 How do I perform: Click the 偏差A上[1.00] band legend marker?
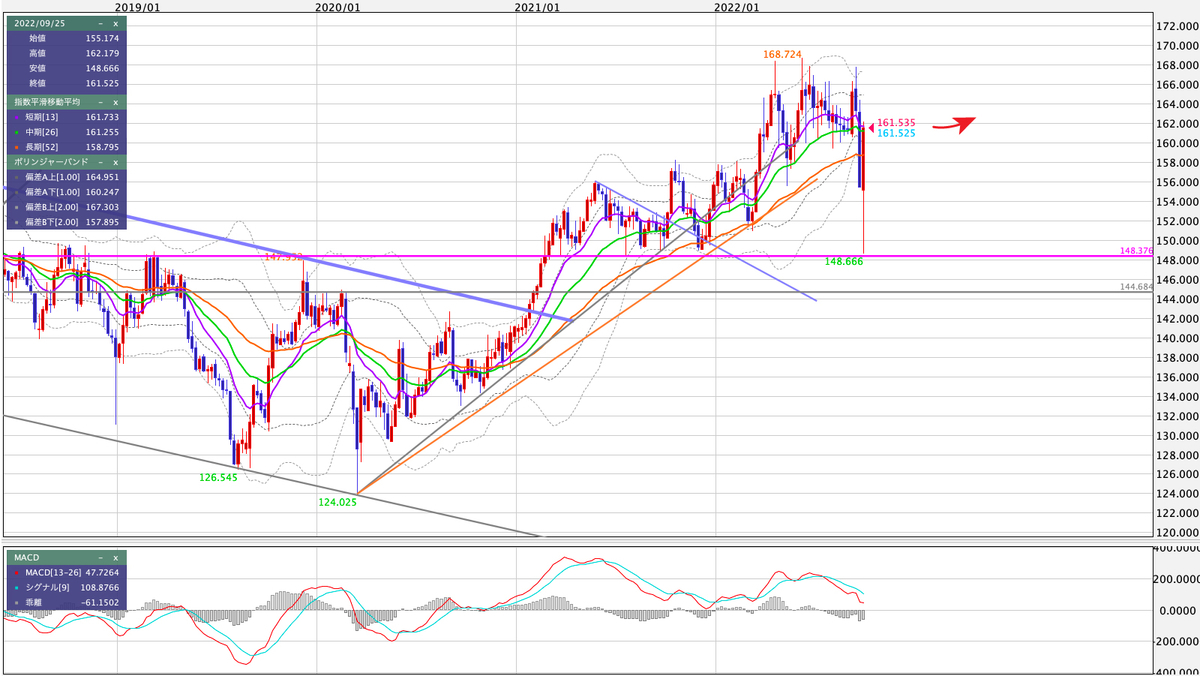pyautogui.click(x=16, y=177)
